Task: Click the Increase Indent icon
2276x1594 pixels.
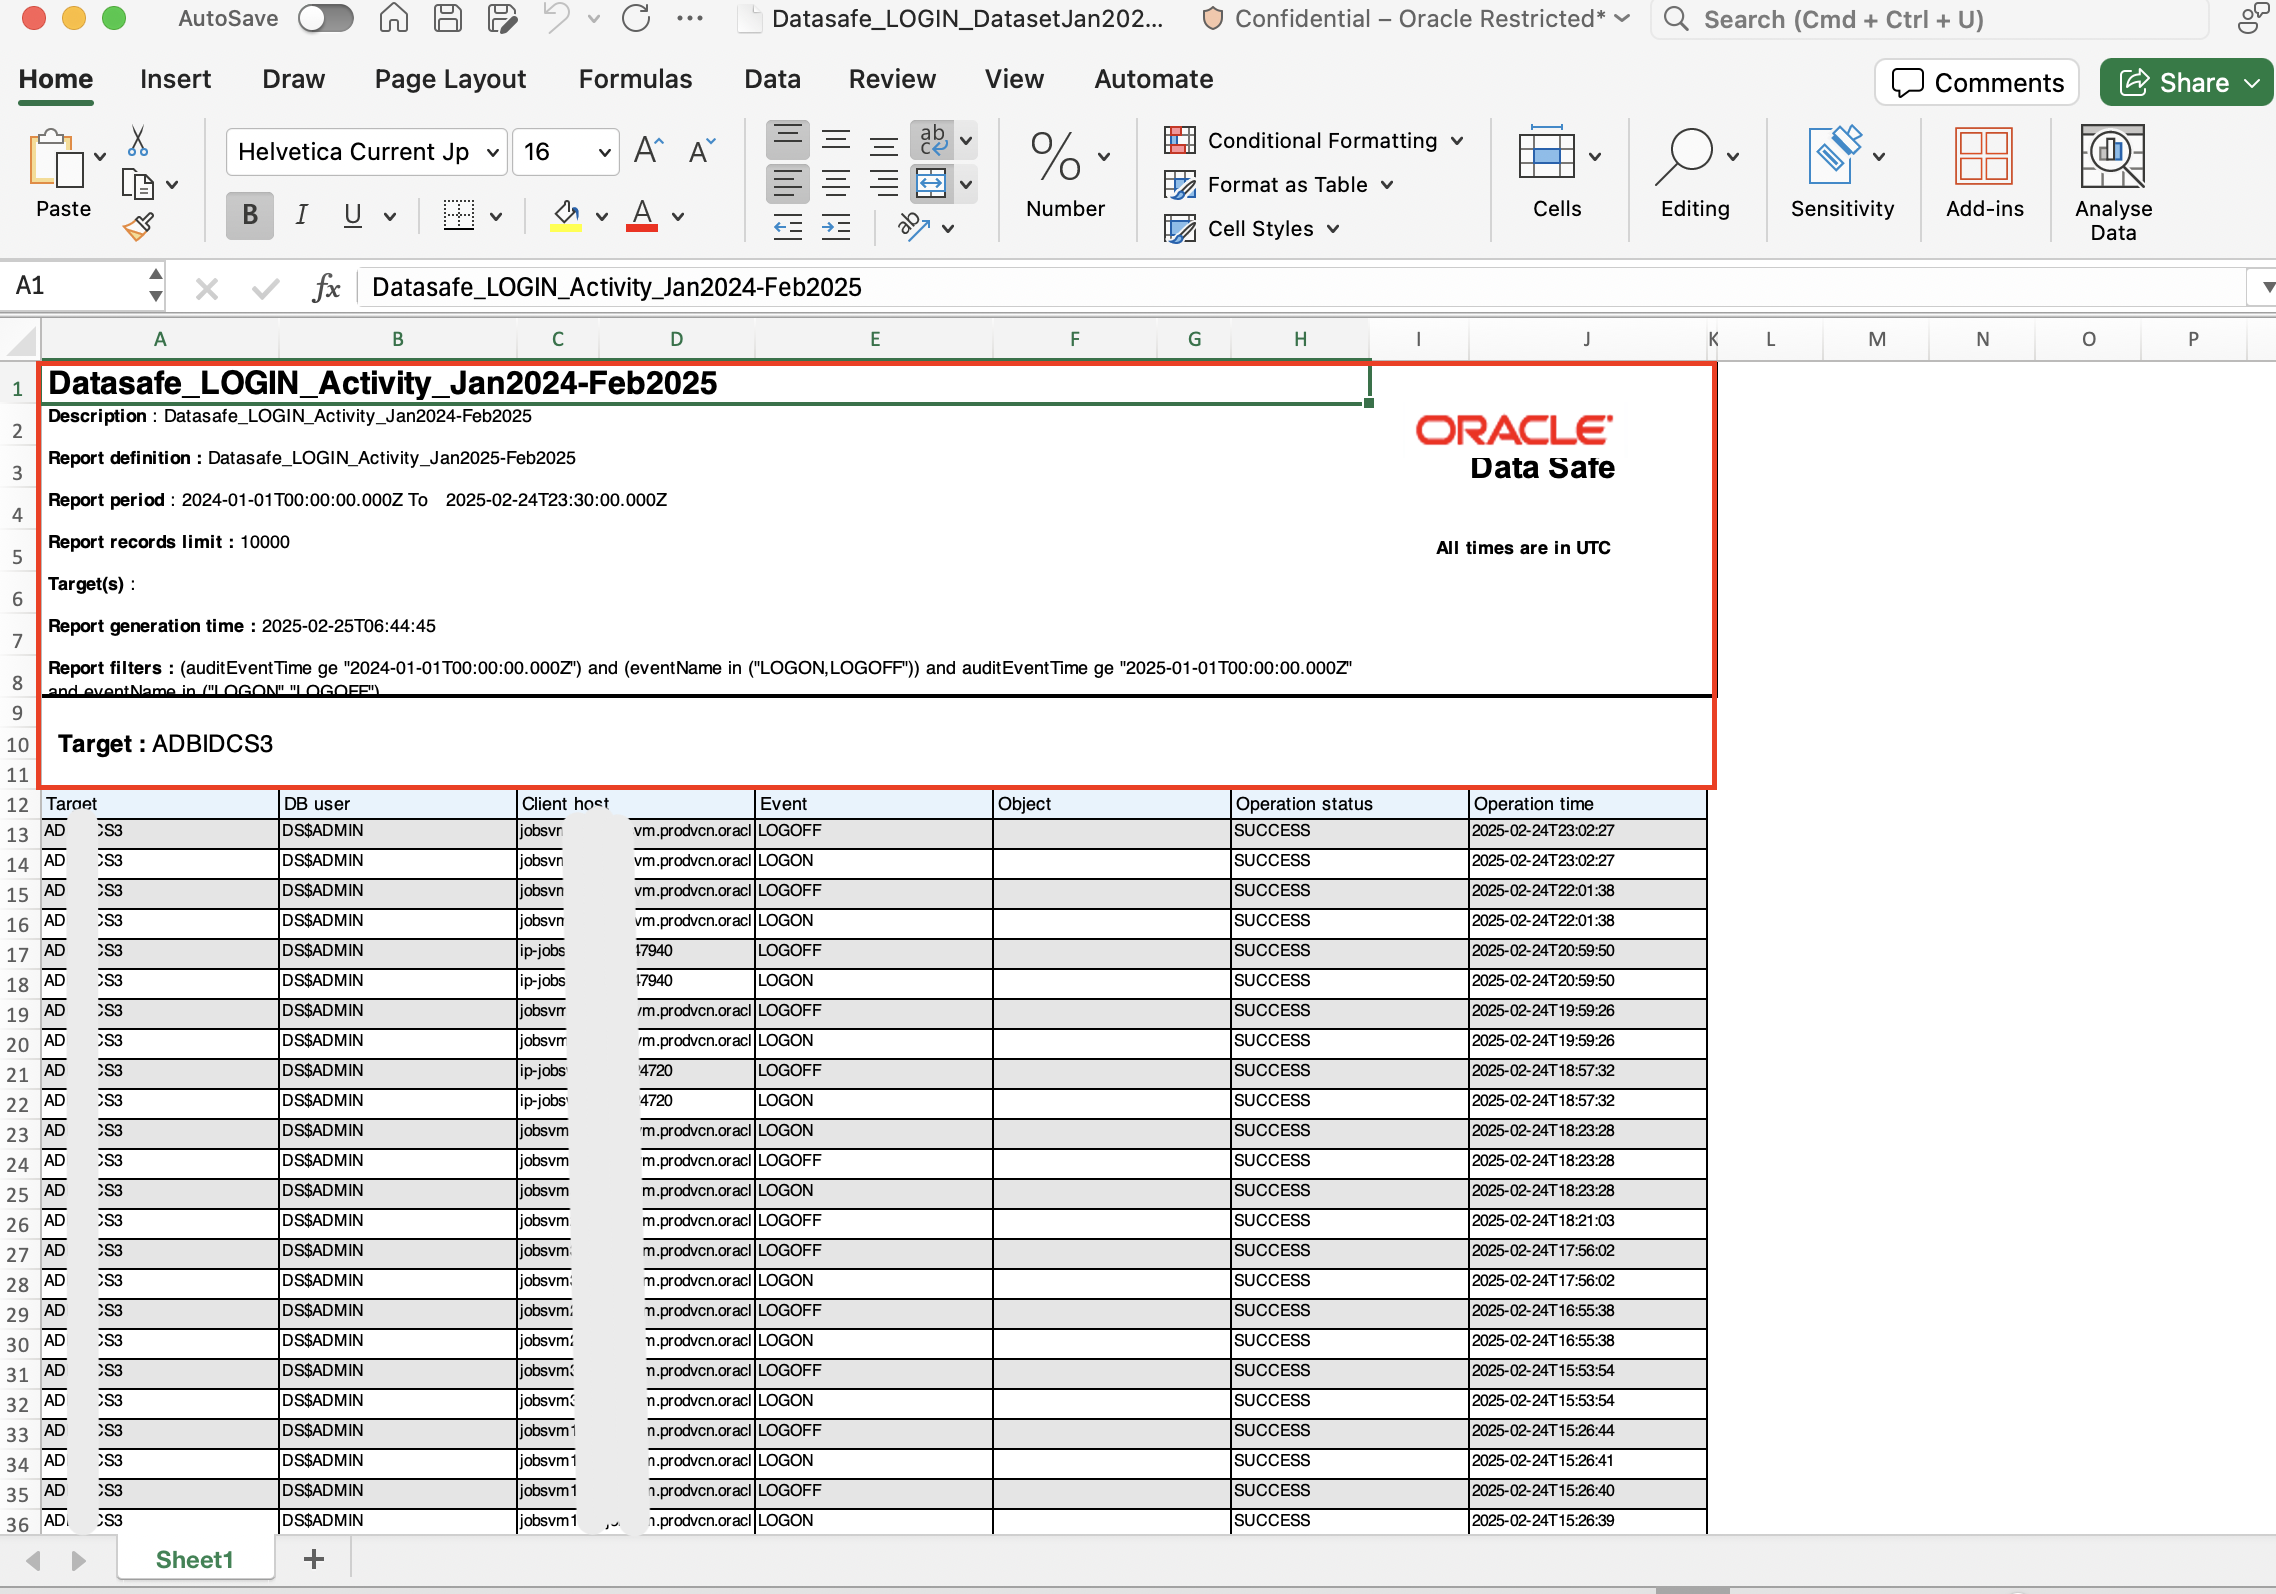Action: (x=836, y=228)
